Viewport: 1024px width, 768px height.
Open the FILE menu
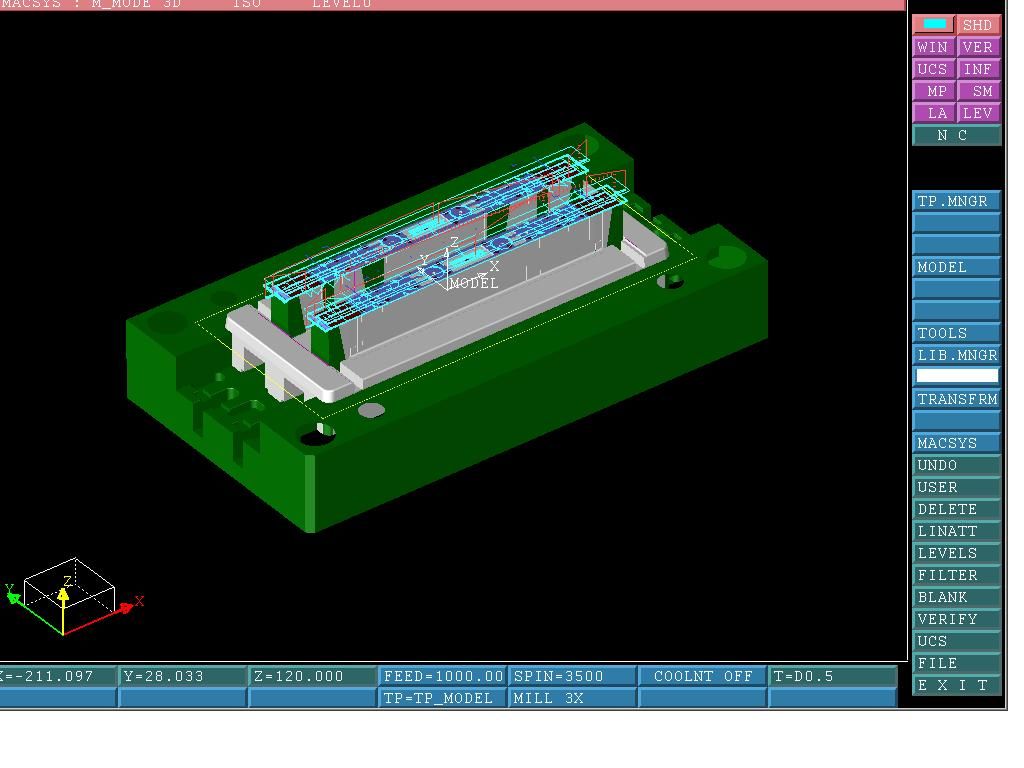point(956,664)
